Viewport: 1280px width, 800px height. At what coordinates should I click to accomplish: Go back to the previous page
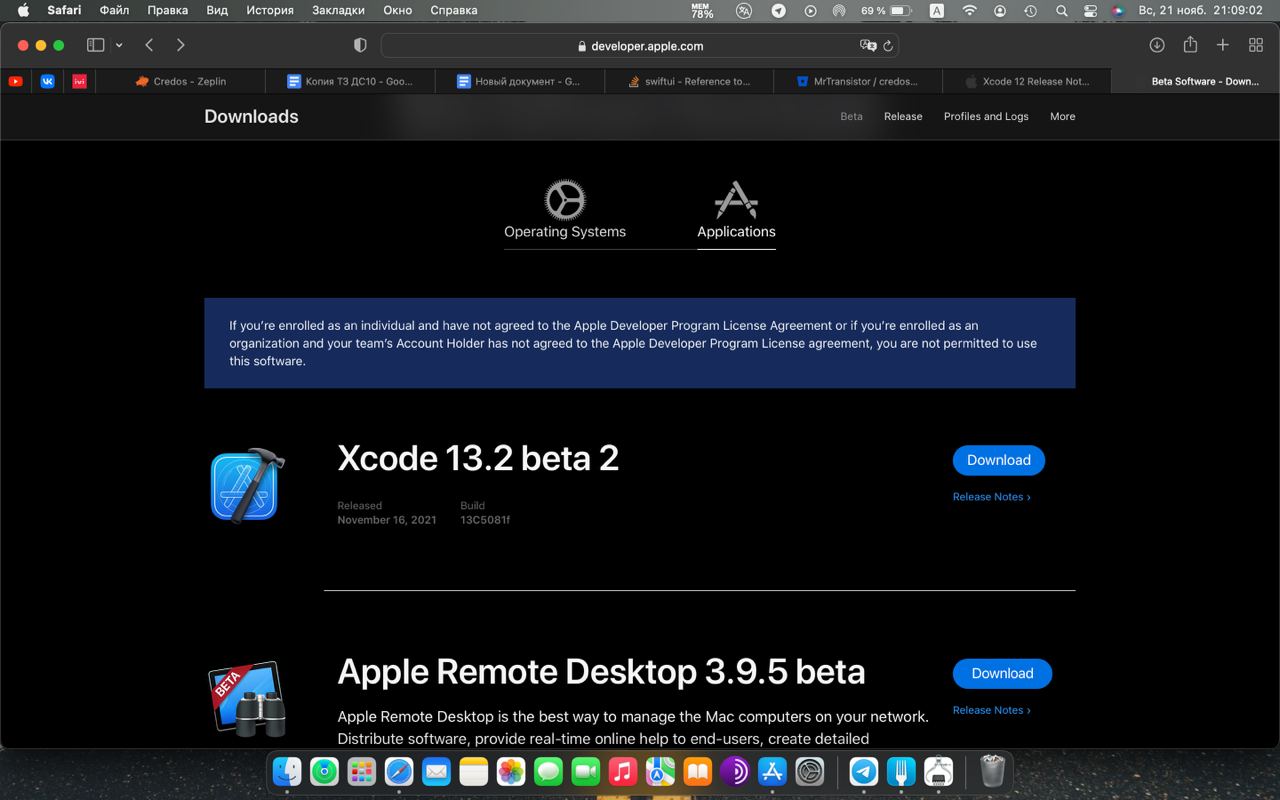click(149, 45)
